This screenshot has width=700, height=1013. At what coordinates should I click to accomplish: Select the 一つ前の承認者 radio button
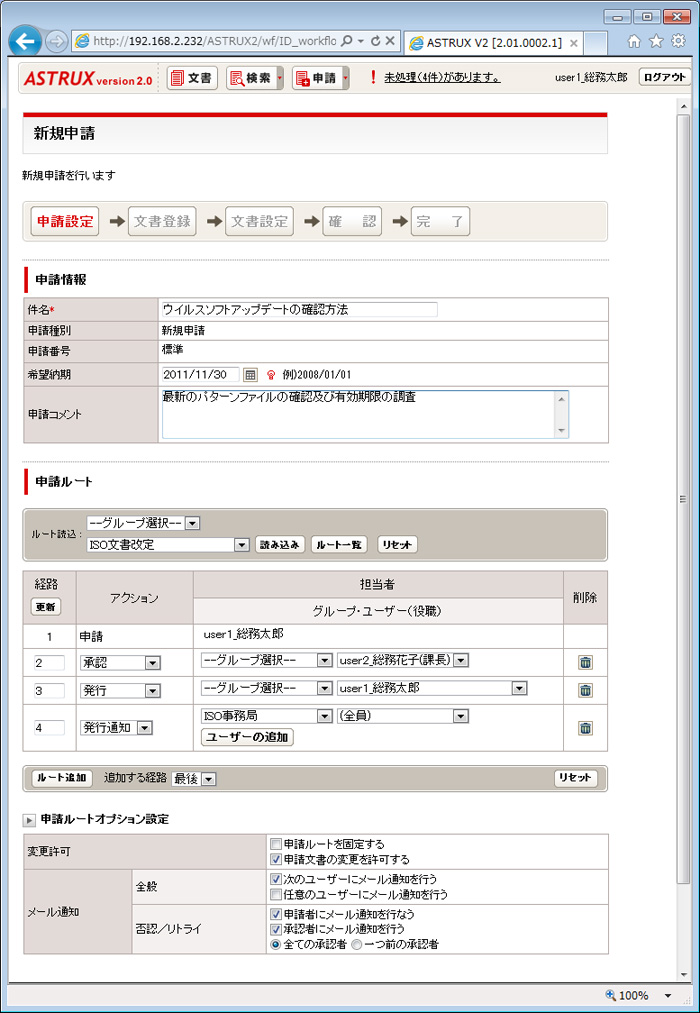pos(356,945)
